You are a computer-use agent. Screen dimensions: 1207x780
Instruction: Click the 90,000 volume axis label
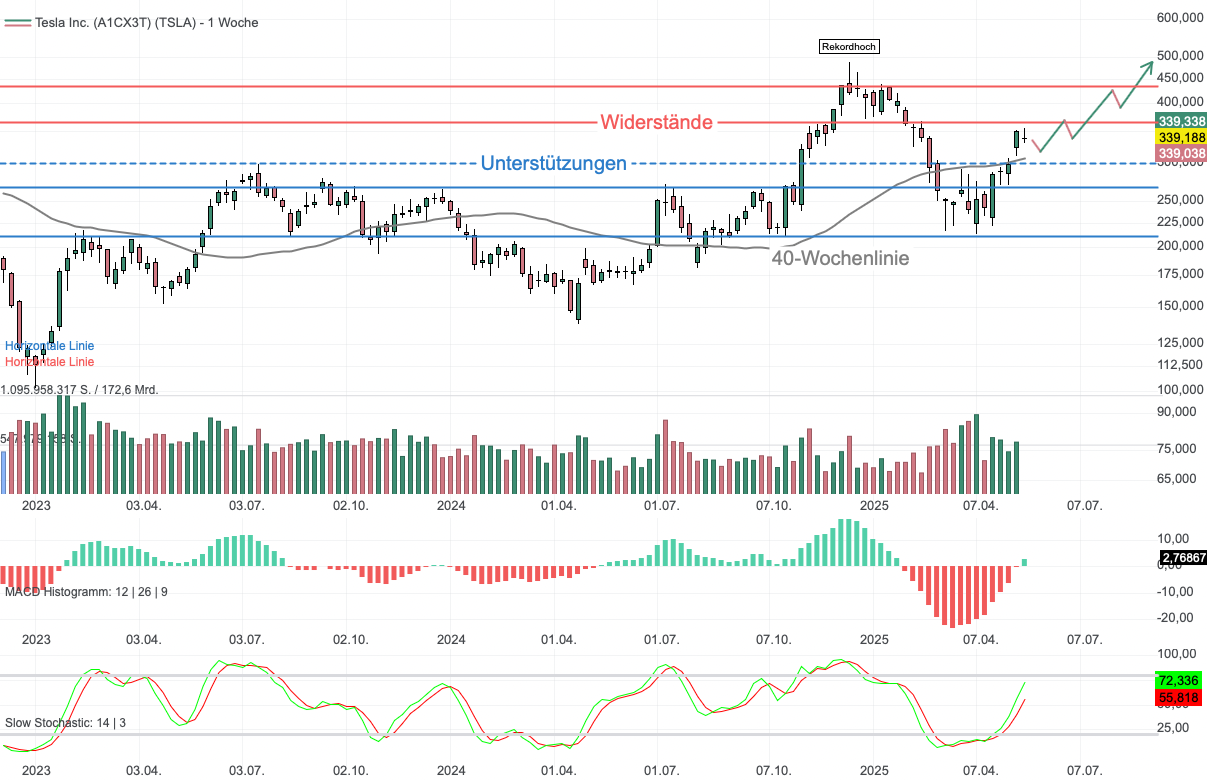(1178, 412)
